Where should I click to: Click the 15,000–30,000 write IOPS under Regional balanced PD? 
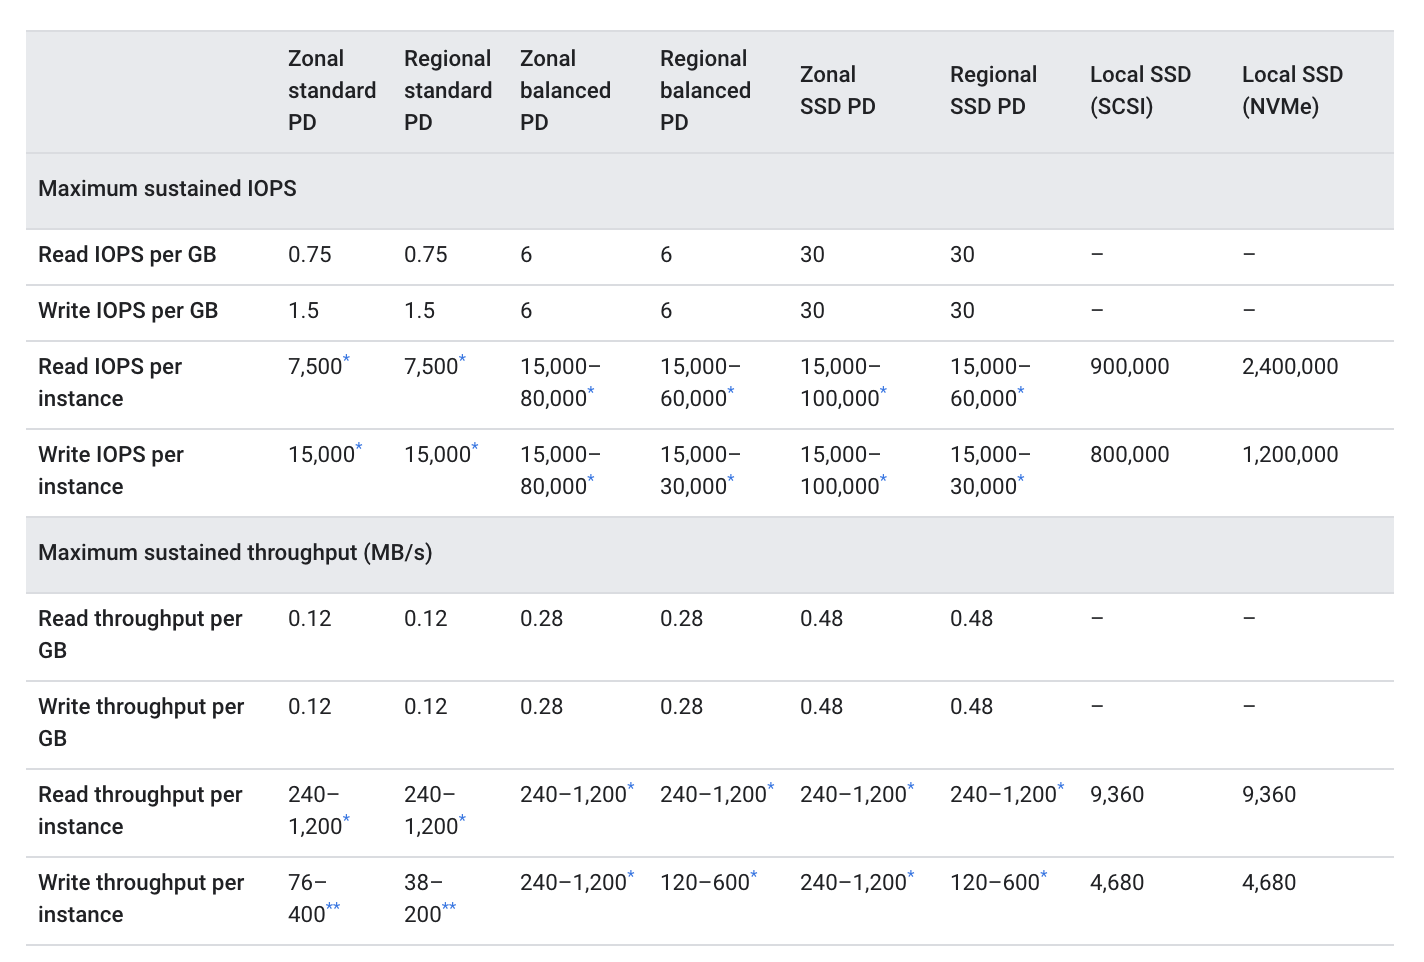pos(700,470)
